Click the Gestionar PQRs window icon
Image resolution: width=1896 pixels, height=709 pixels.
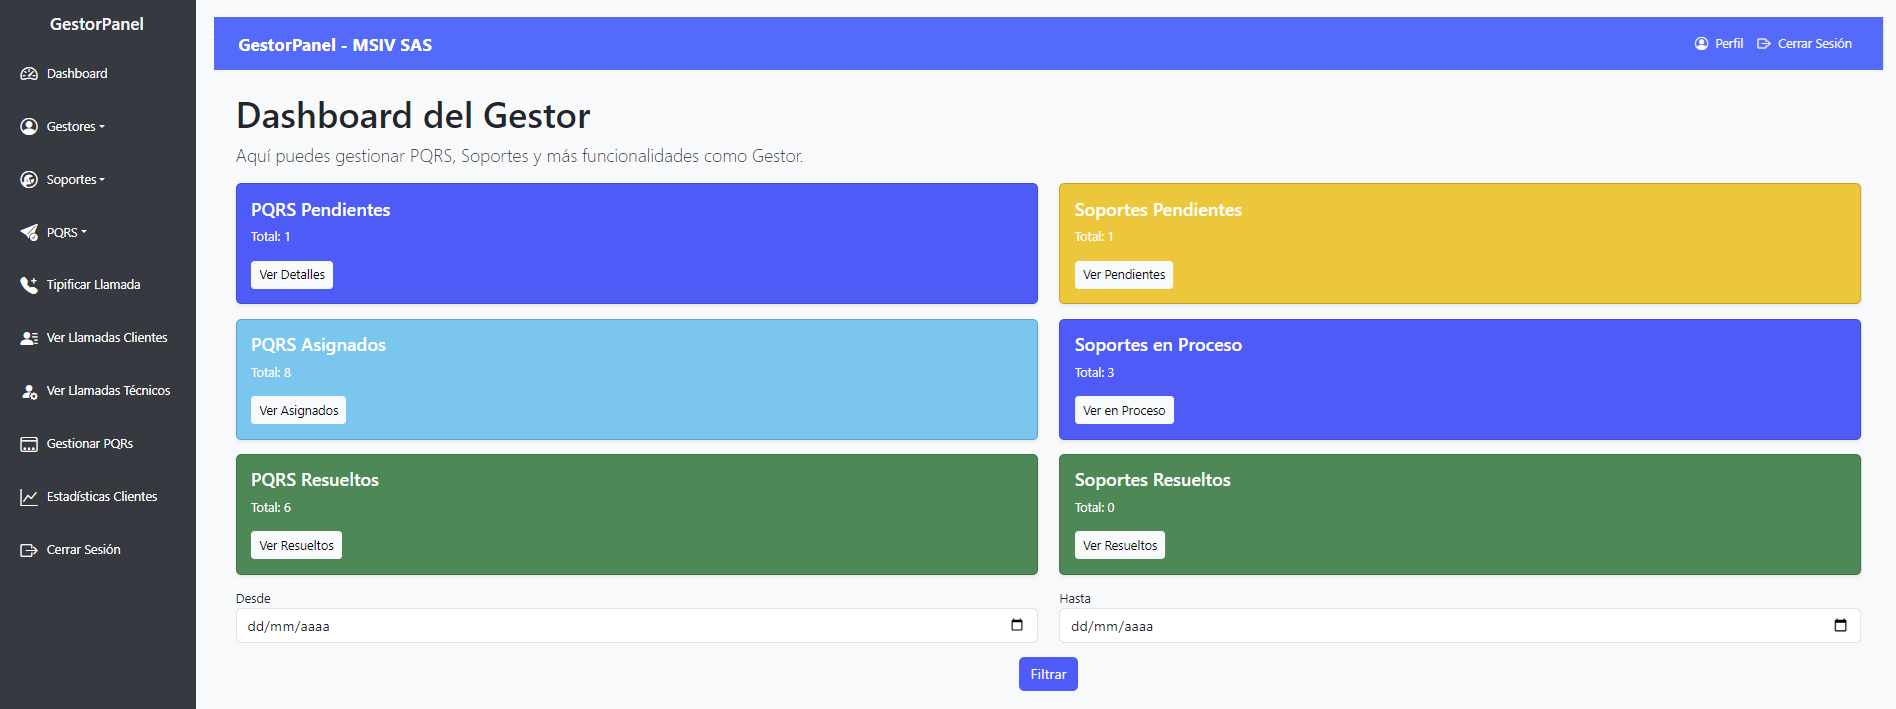coord(29,444)
